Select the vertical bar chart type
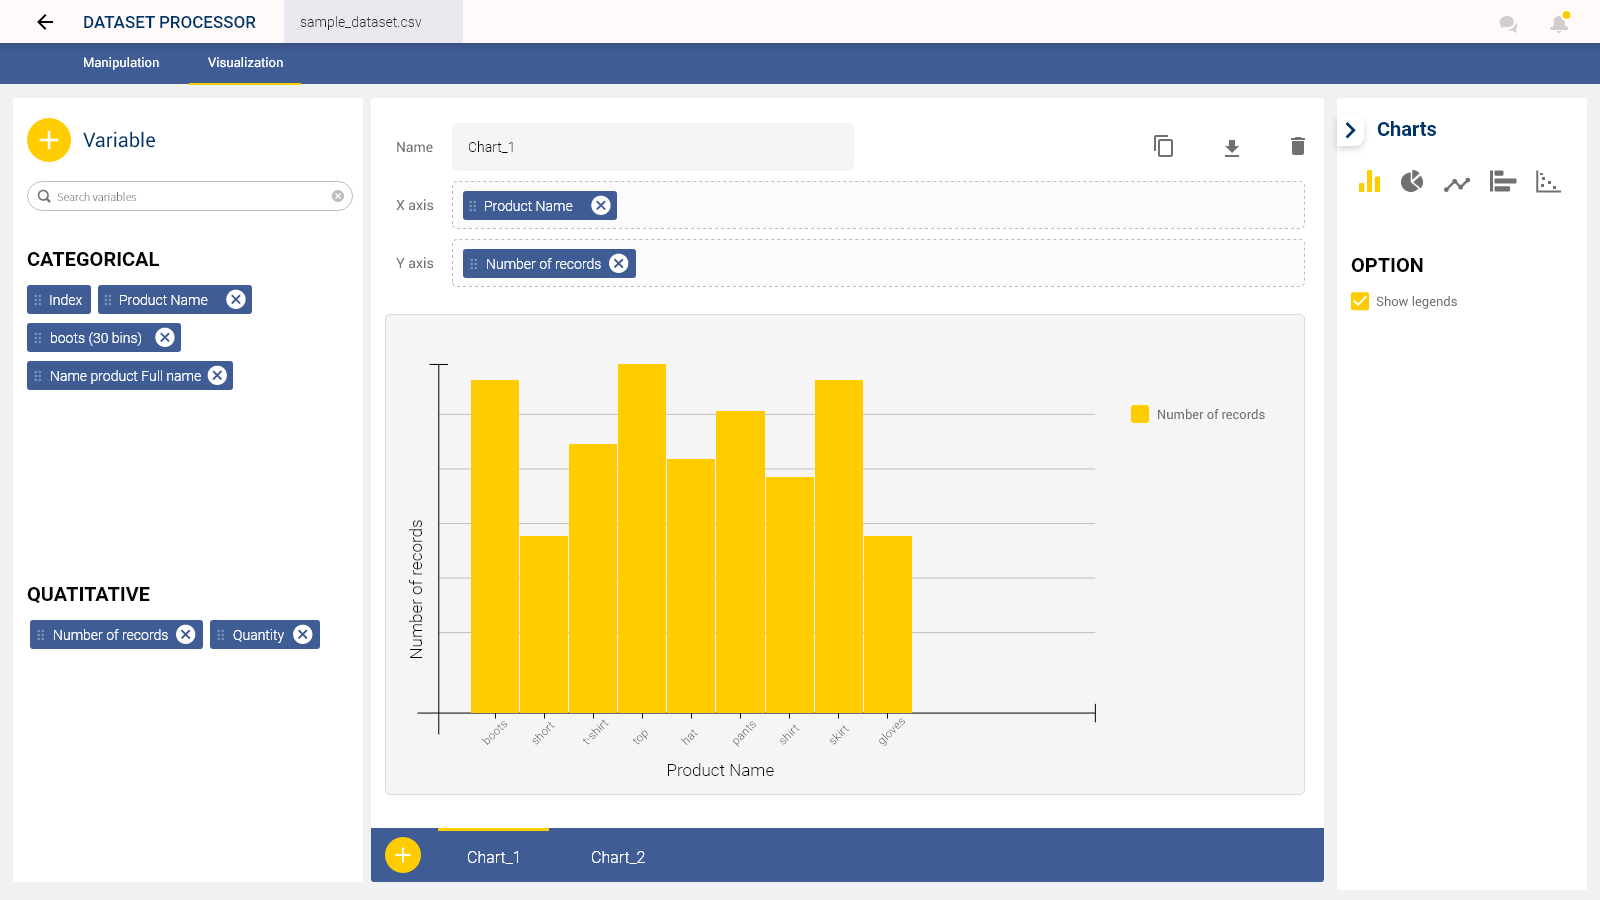Viewport: 1600px width, 900px height. click(1369, 182)
